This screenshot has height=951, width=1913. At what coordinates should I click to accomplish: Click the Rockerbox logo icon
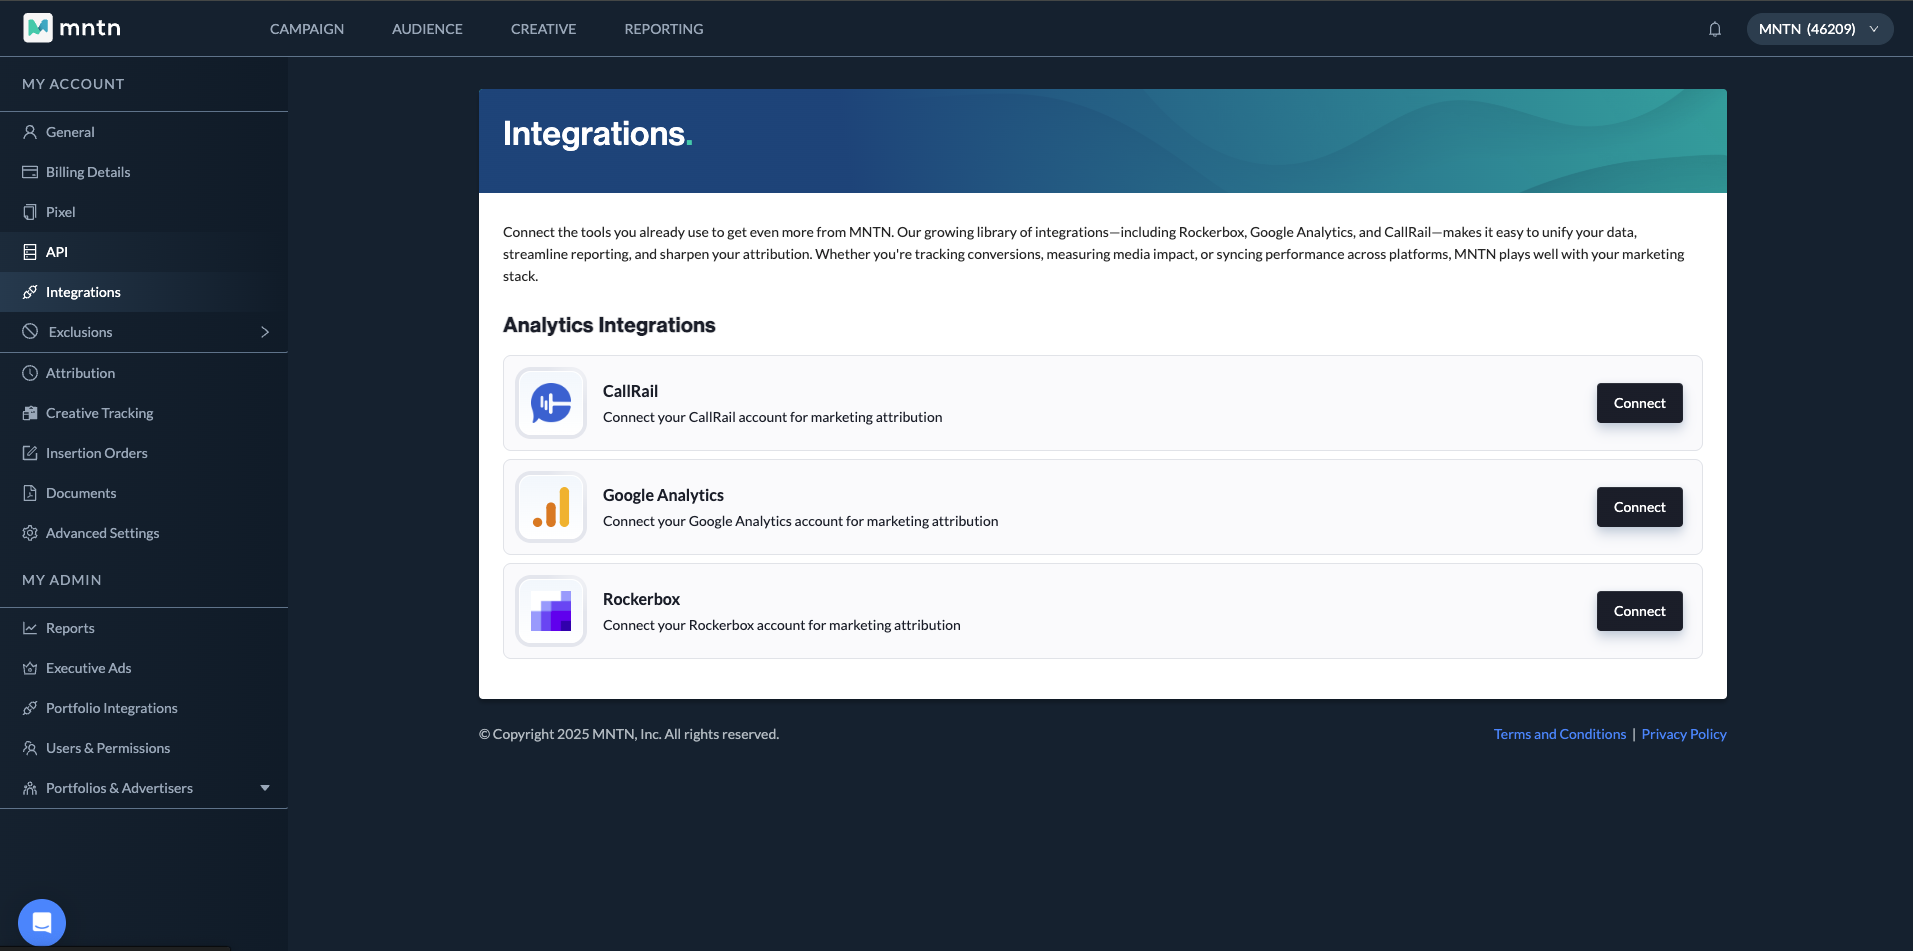pos(551,611)
